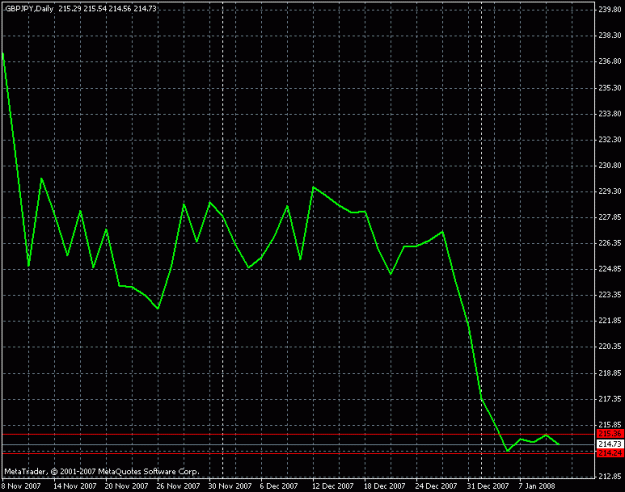Click the GBPJPY,Daily chart title
Image resolution: width=625 pixels, height=492 pixels.
pos(29,8)
